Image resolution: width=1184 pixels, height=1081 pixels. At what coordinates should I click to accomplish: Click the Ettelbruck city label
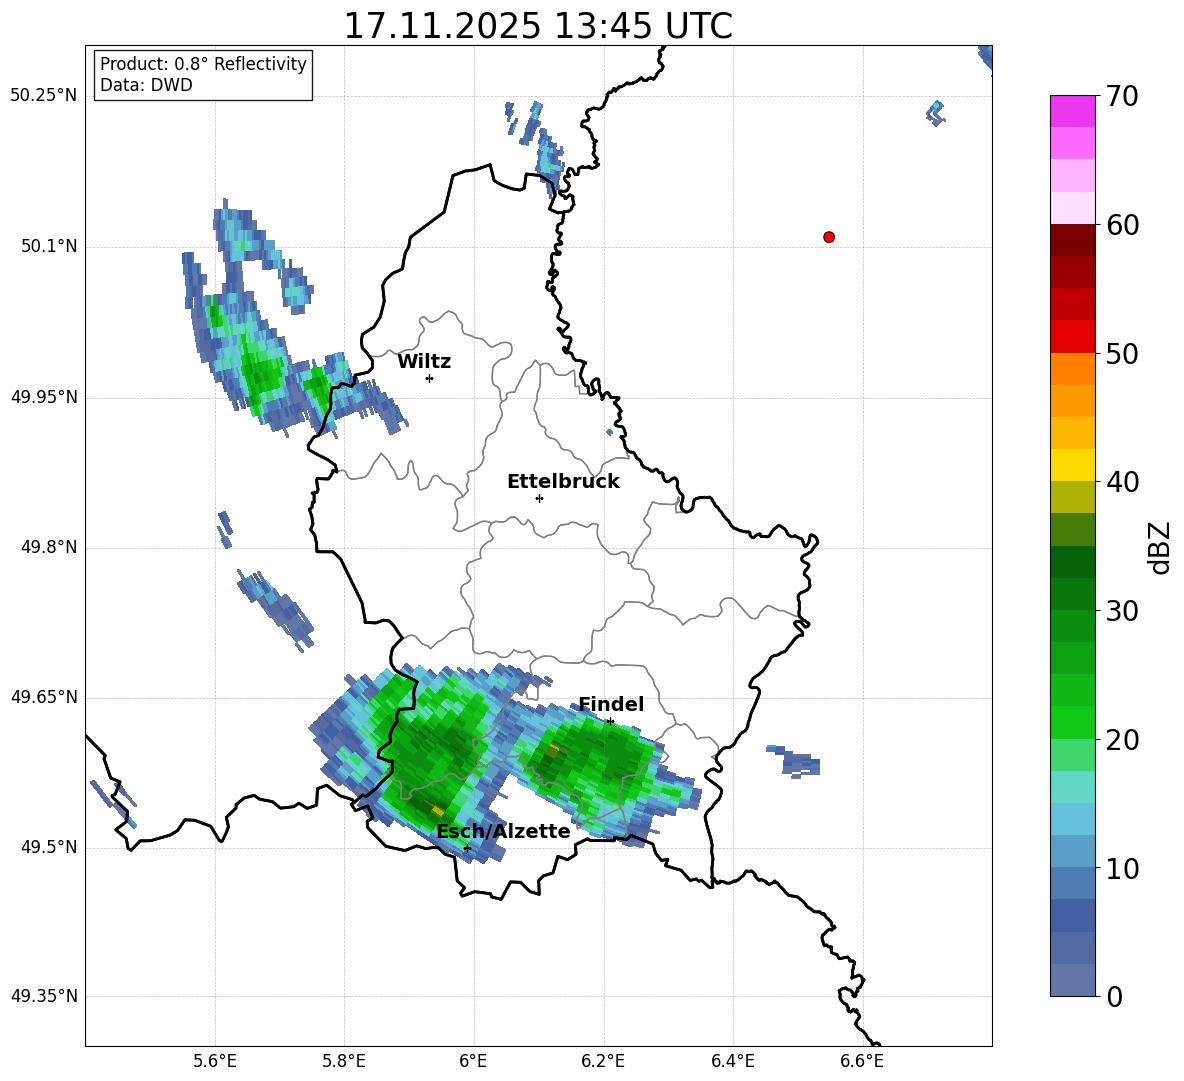563,482
